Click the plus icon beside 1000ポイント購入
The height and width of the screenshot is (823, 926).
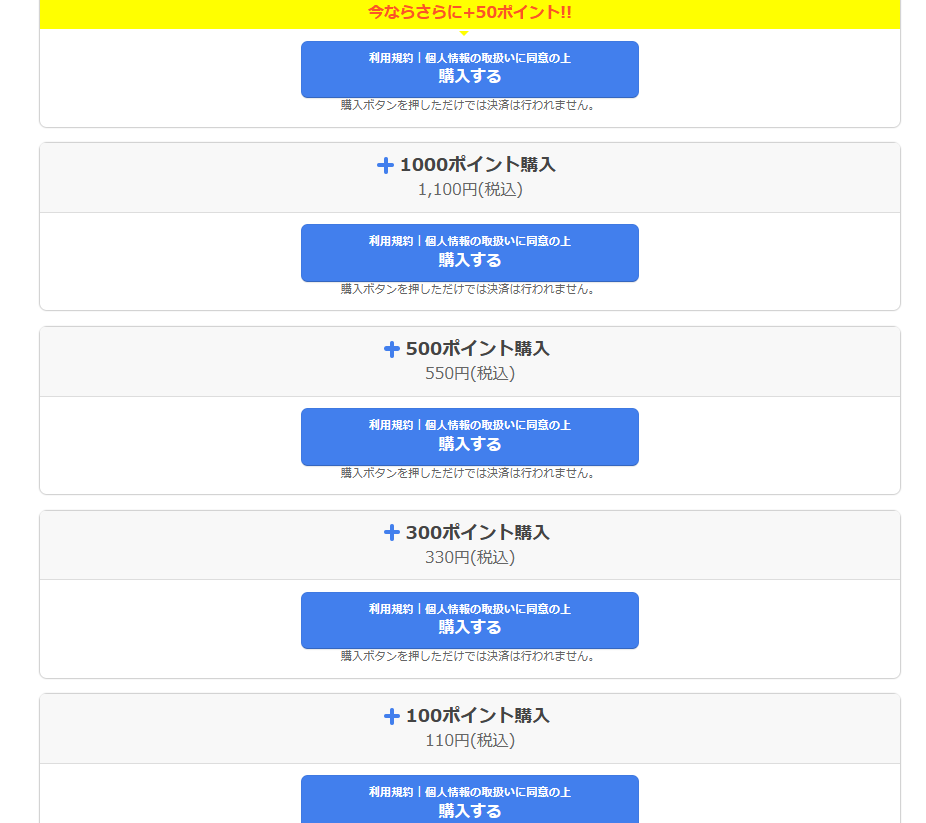(385, 166)
